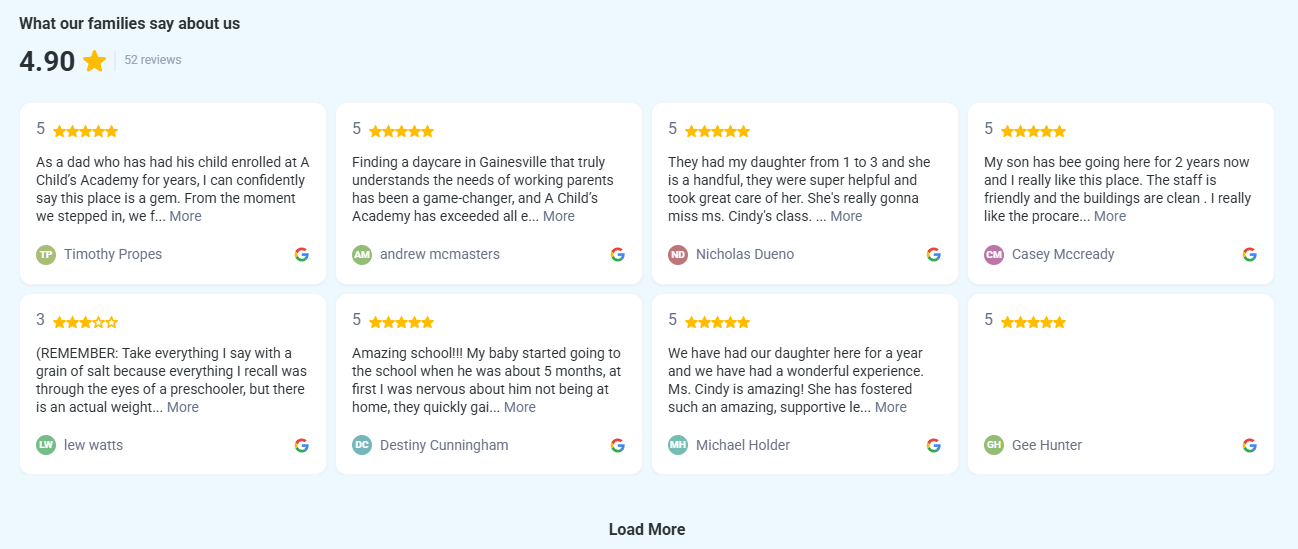Click Google icon on lew watts review
The height and width of the screenshot is (549, 1298).
tap(302, 445)
